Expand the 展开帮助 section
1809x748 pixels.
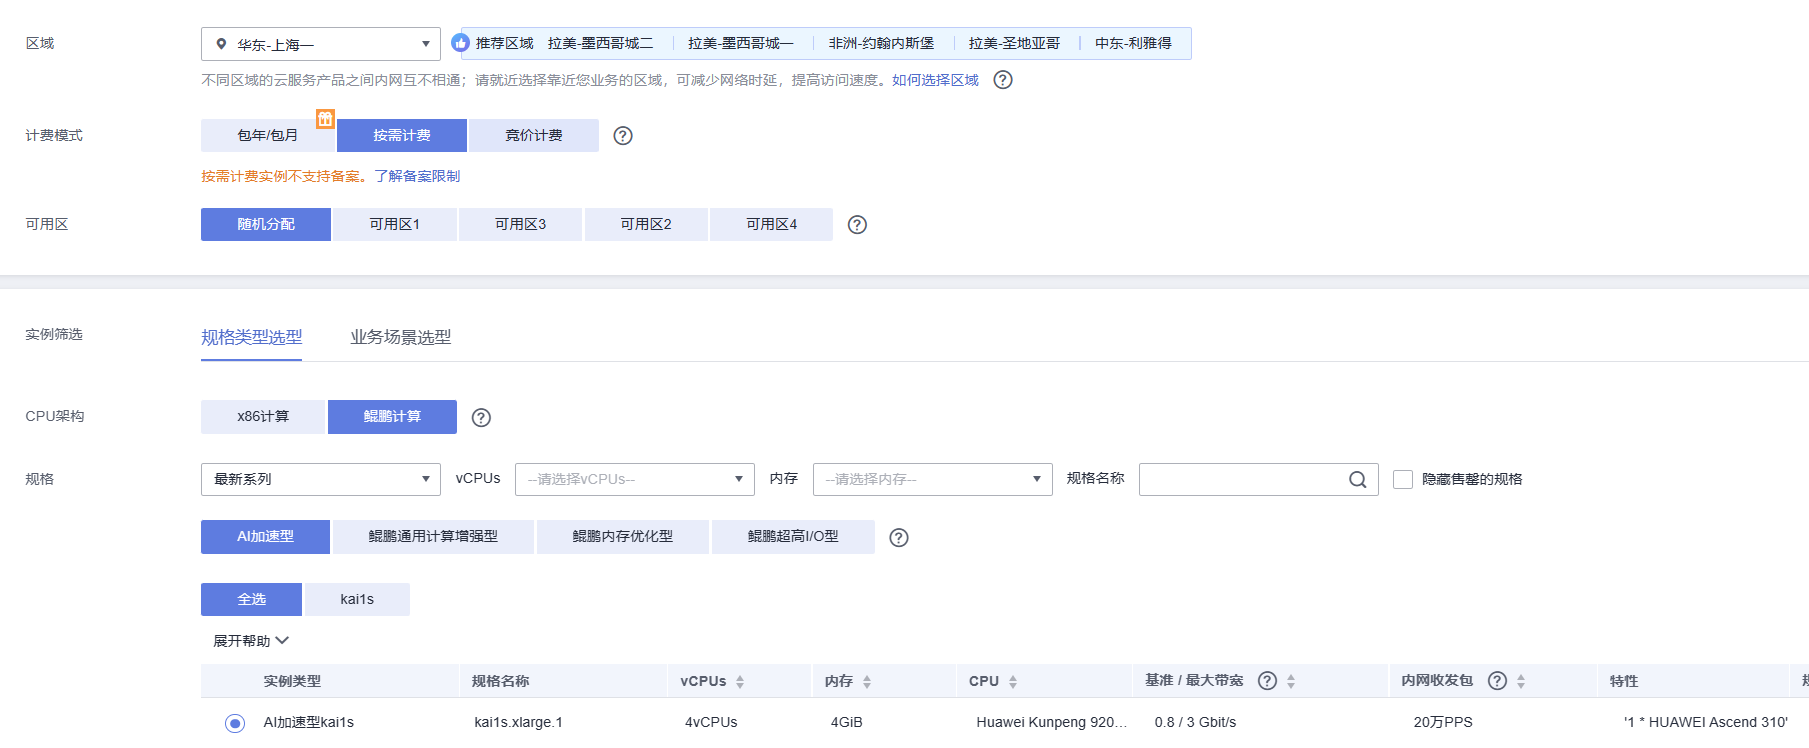[x=251, y=641]
